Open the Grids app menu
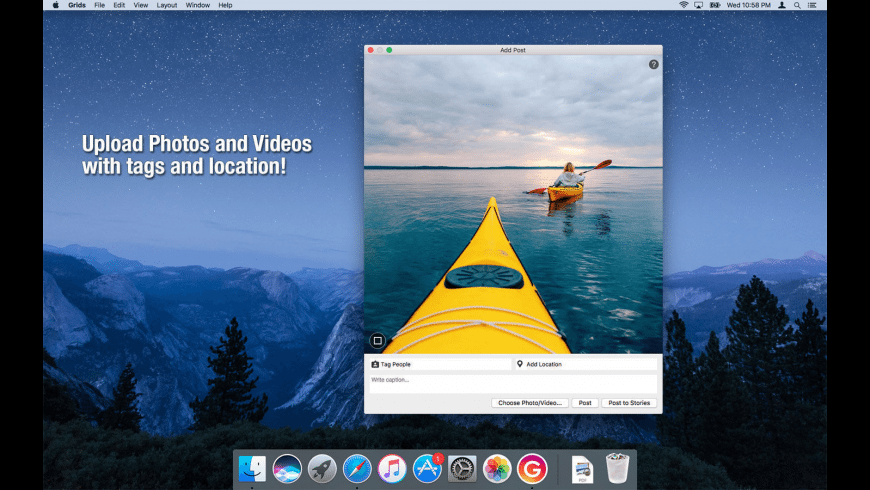The image size is (870, 490). pos(77,5)
